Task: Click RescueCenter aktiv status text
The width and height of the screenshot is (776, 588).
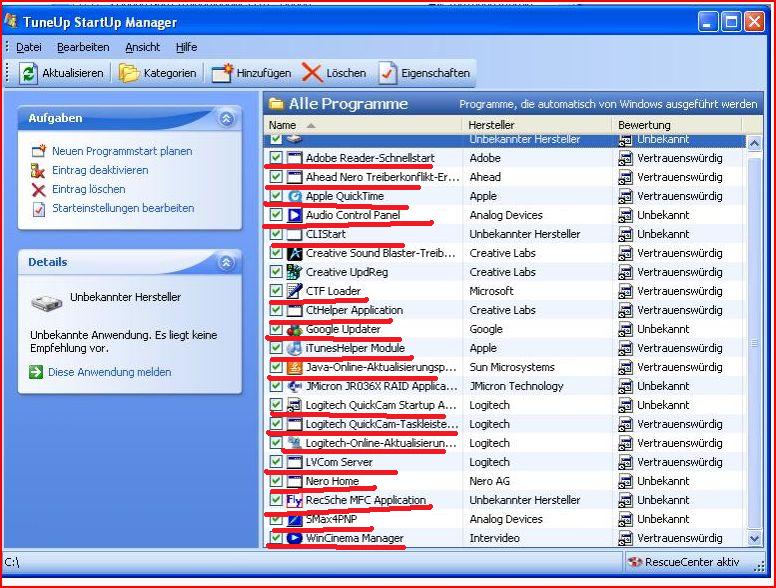Action: [x=692, y=562]
